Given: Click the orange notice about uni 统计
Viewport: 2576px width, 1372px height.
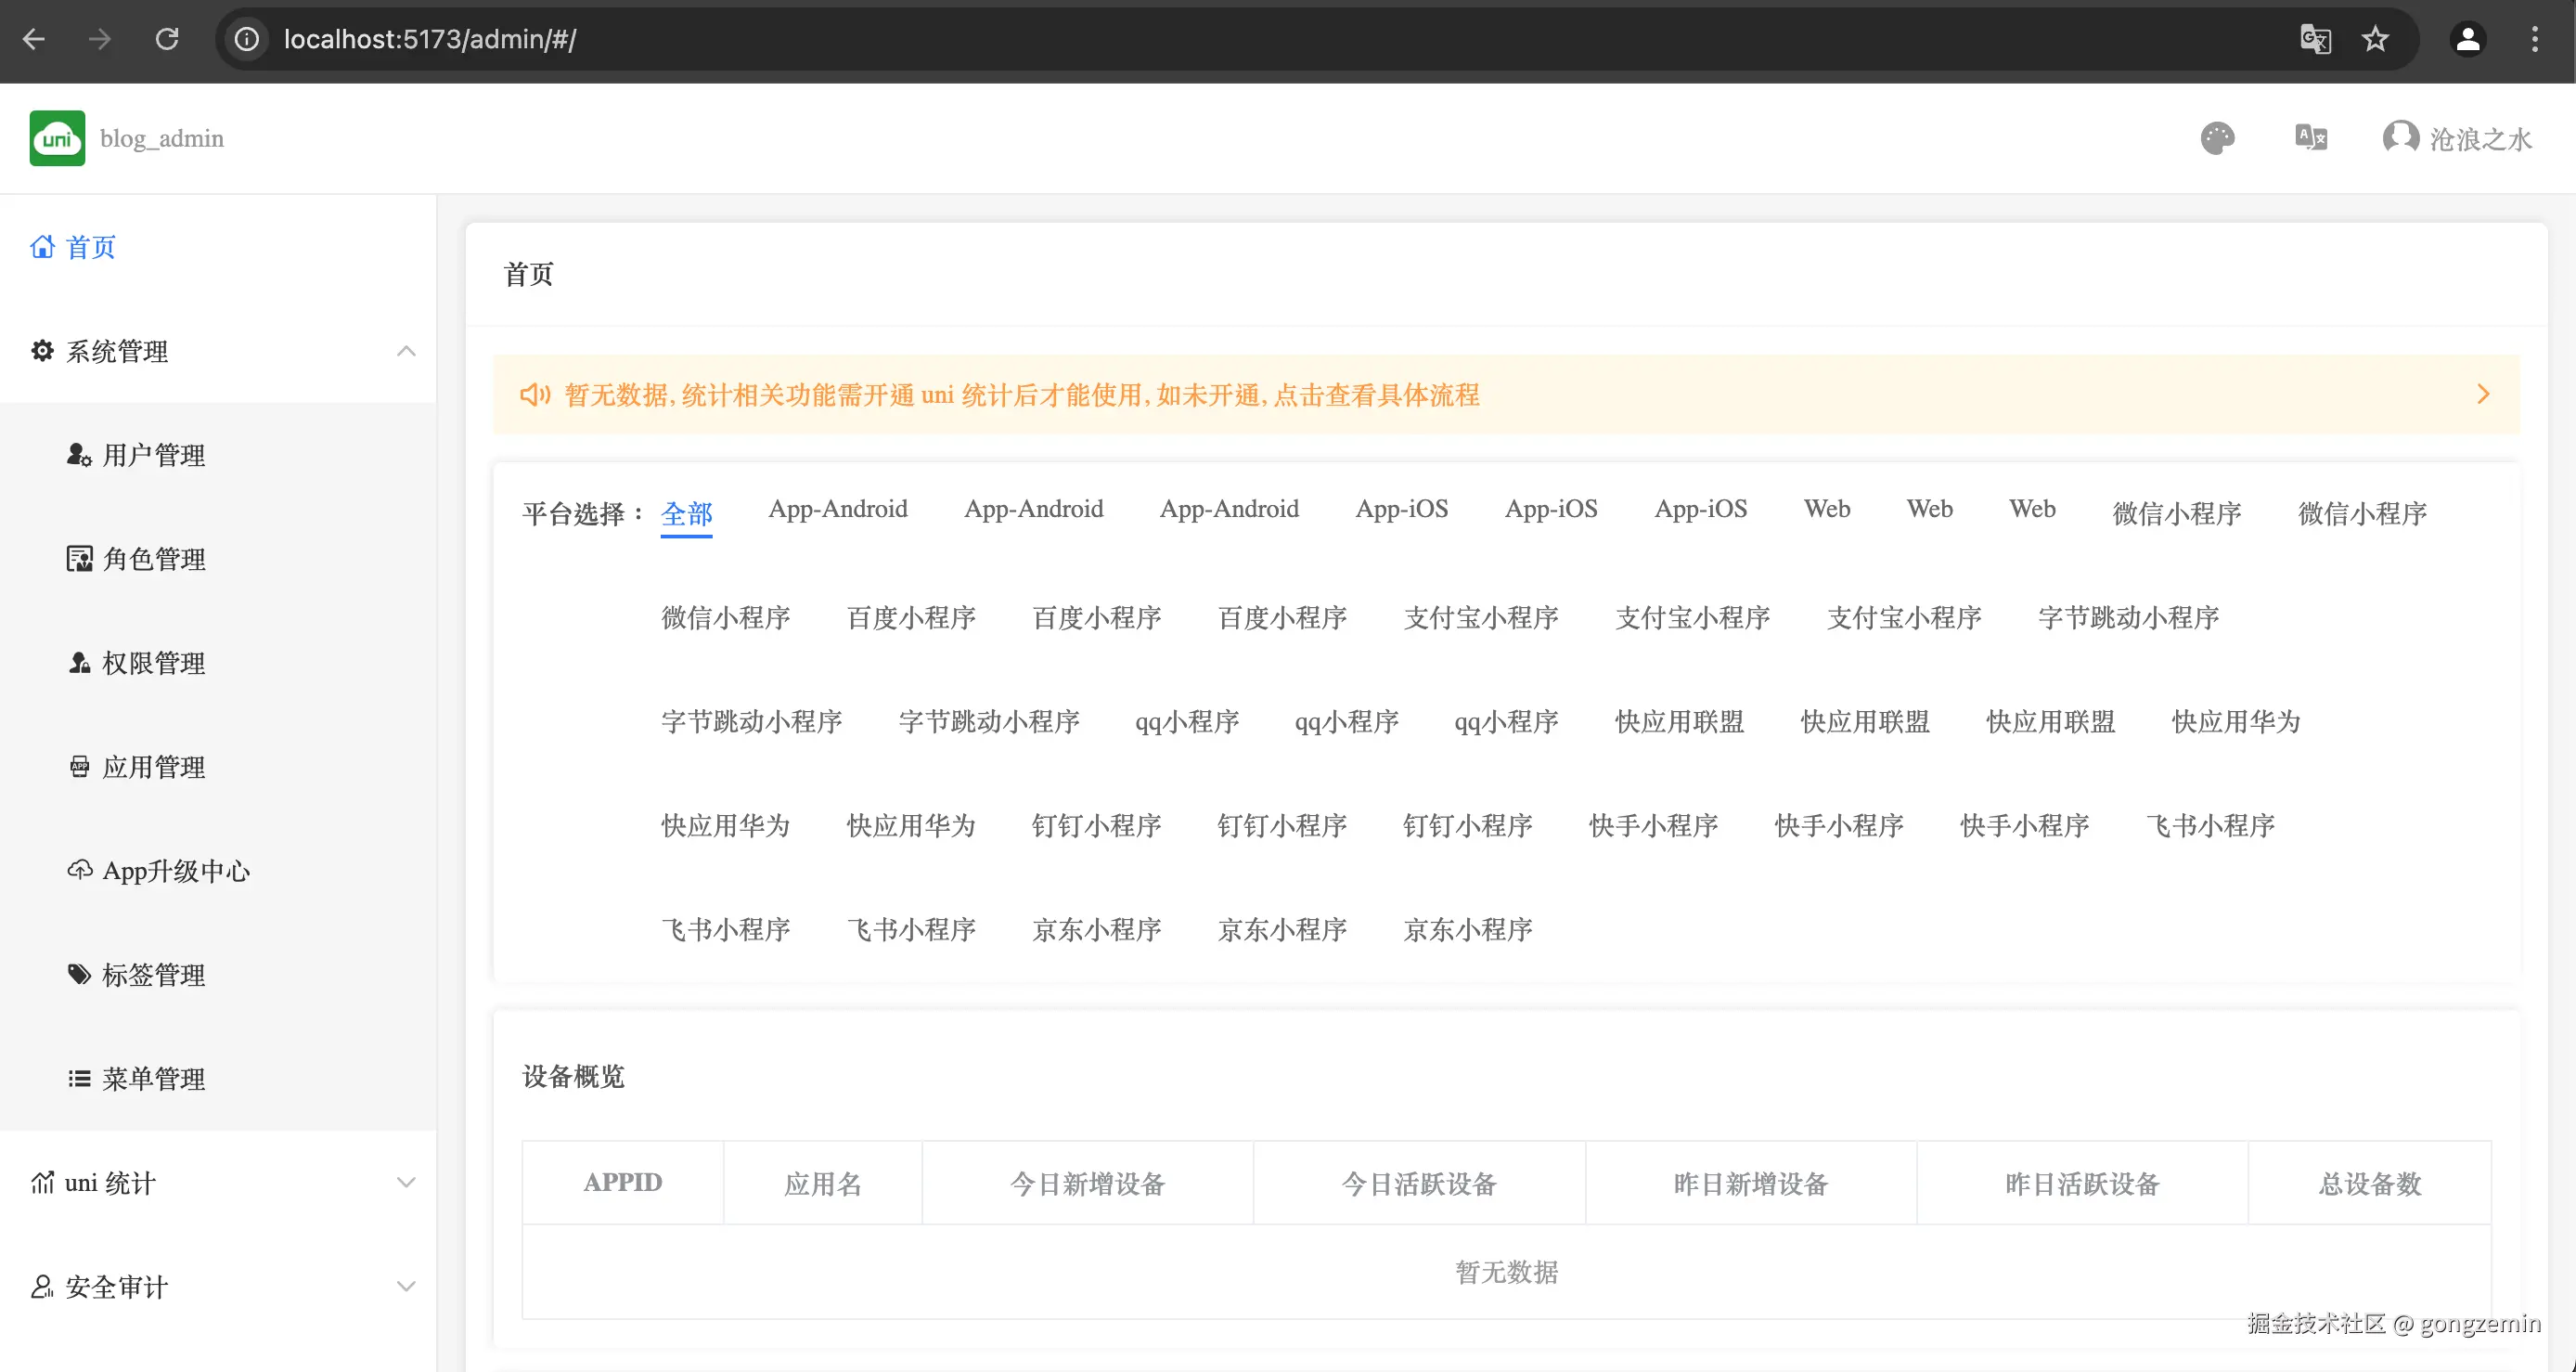Looking at the screenshot, I should pyautogui.click(x=1020, y=395).
